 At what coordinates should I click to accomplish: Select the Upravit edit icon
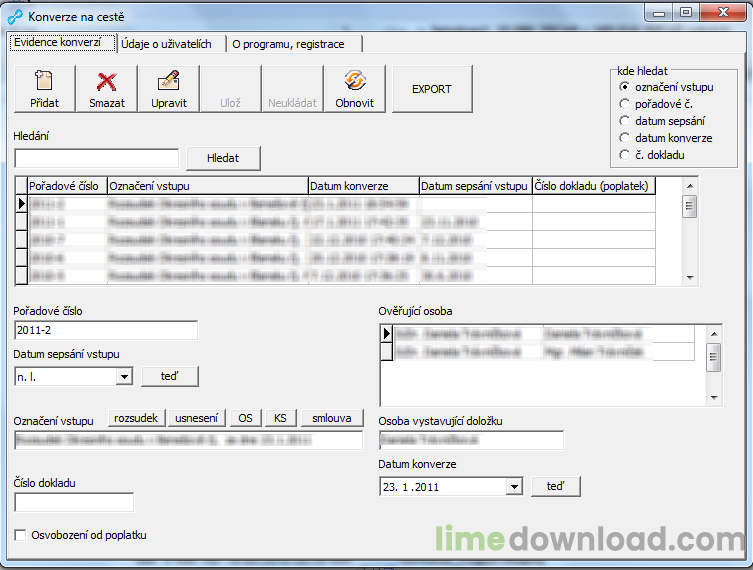(x=168, y=82)
